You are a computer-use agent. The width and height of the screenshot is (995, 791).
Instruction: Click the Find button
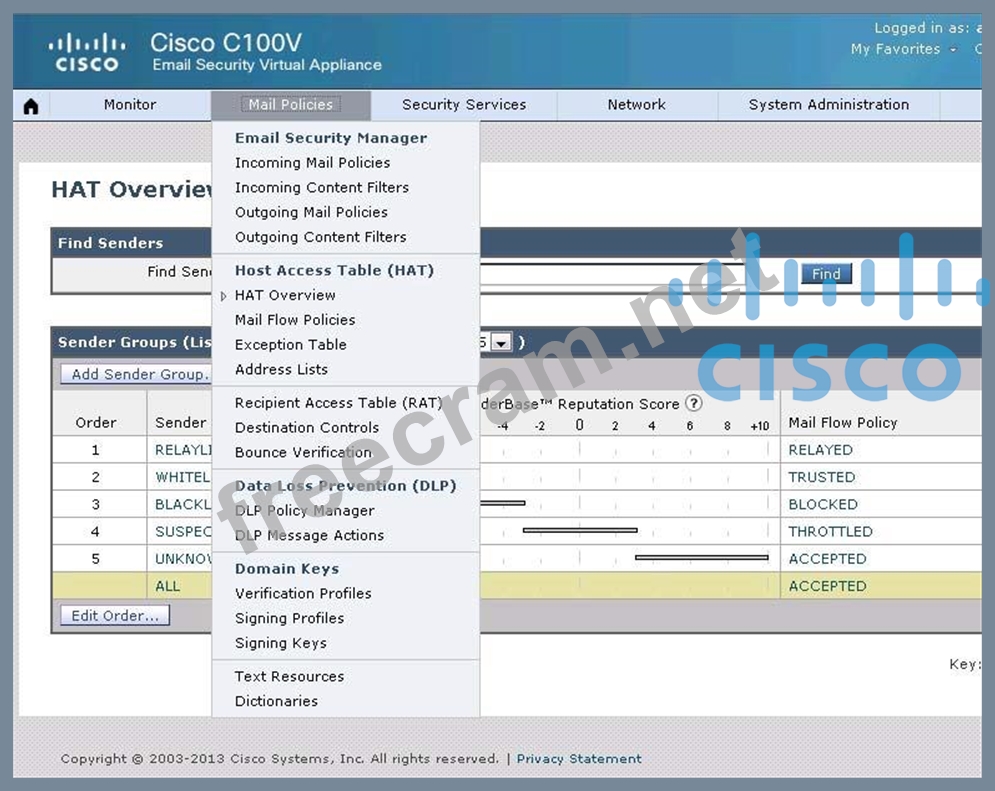(826, 274)
